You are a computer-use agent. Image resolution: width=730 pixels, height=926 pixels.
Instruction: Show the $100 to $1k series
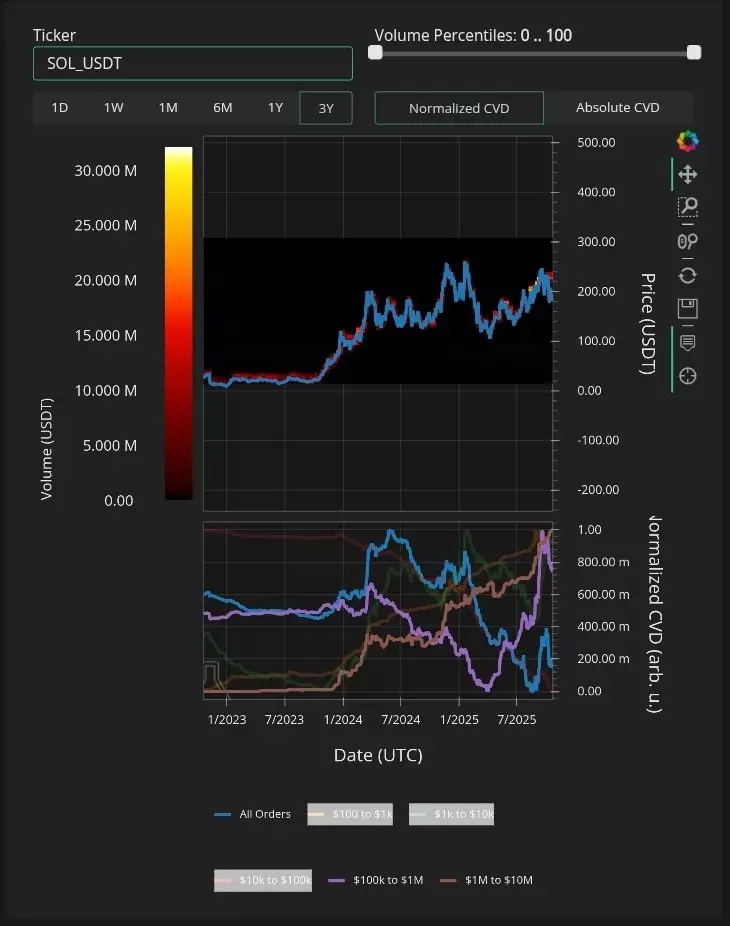pyautogui.click(x=350, y=814)
